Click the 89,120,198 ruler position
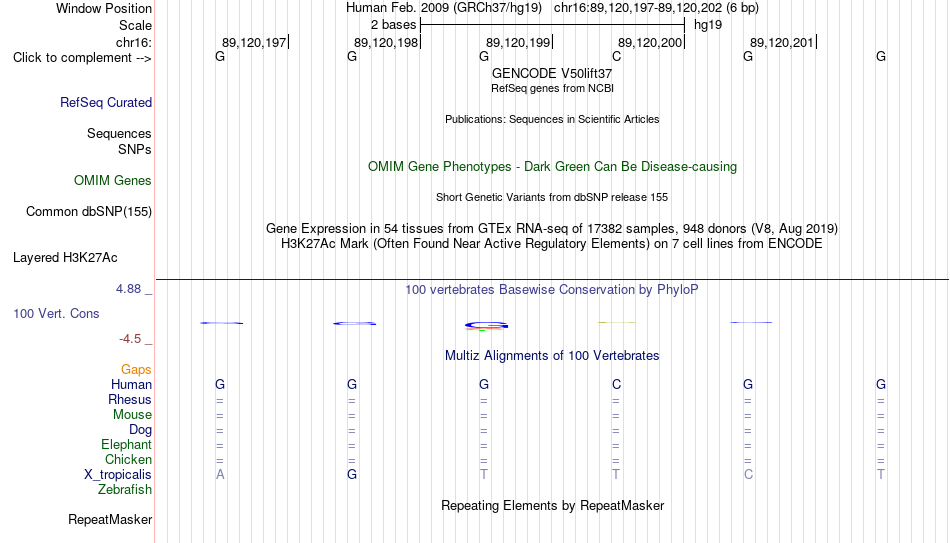 click(x=386, y=42)
